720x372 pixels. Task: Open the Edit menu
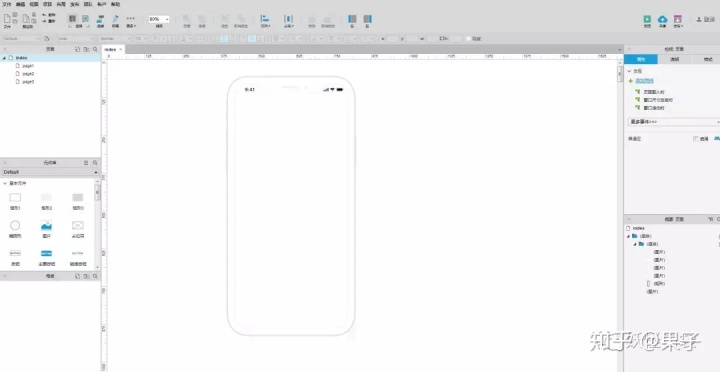(x=20, y=4)
